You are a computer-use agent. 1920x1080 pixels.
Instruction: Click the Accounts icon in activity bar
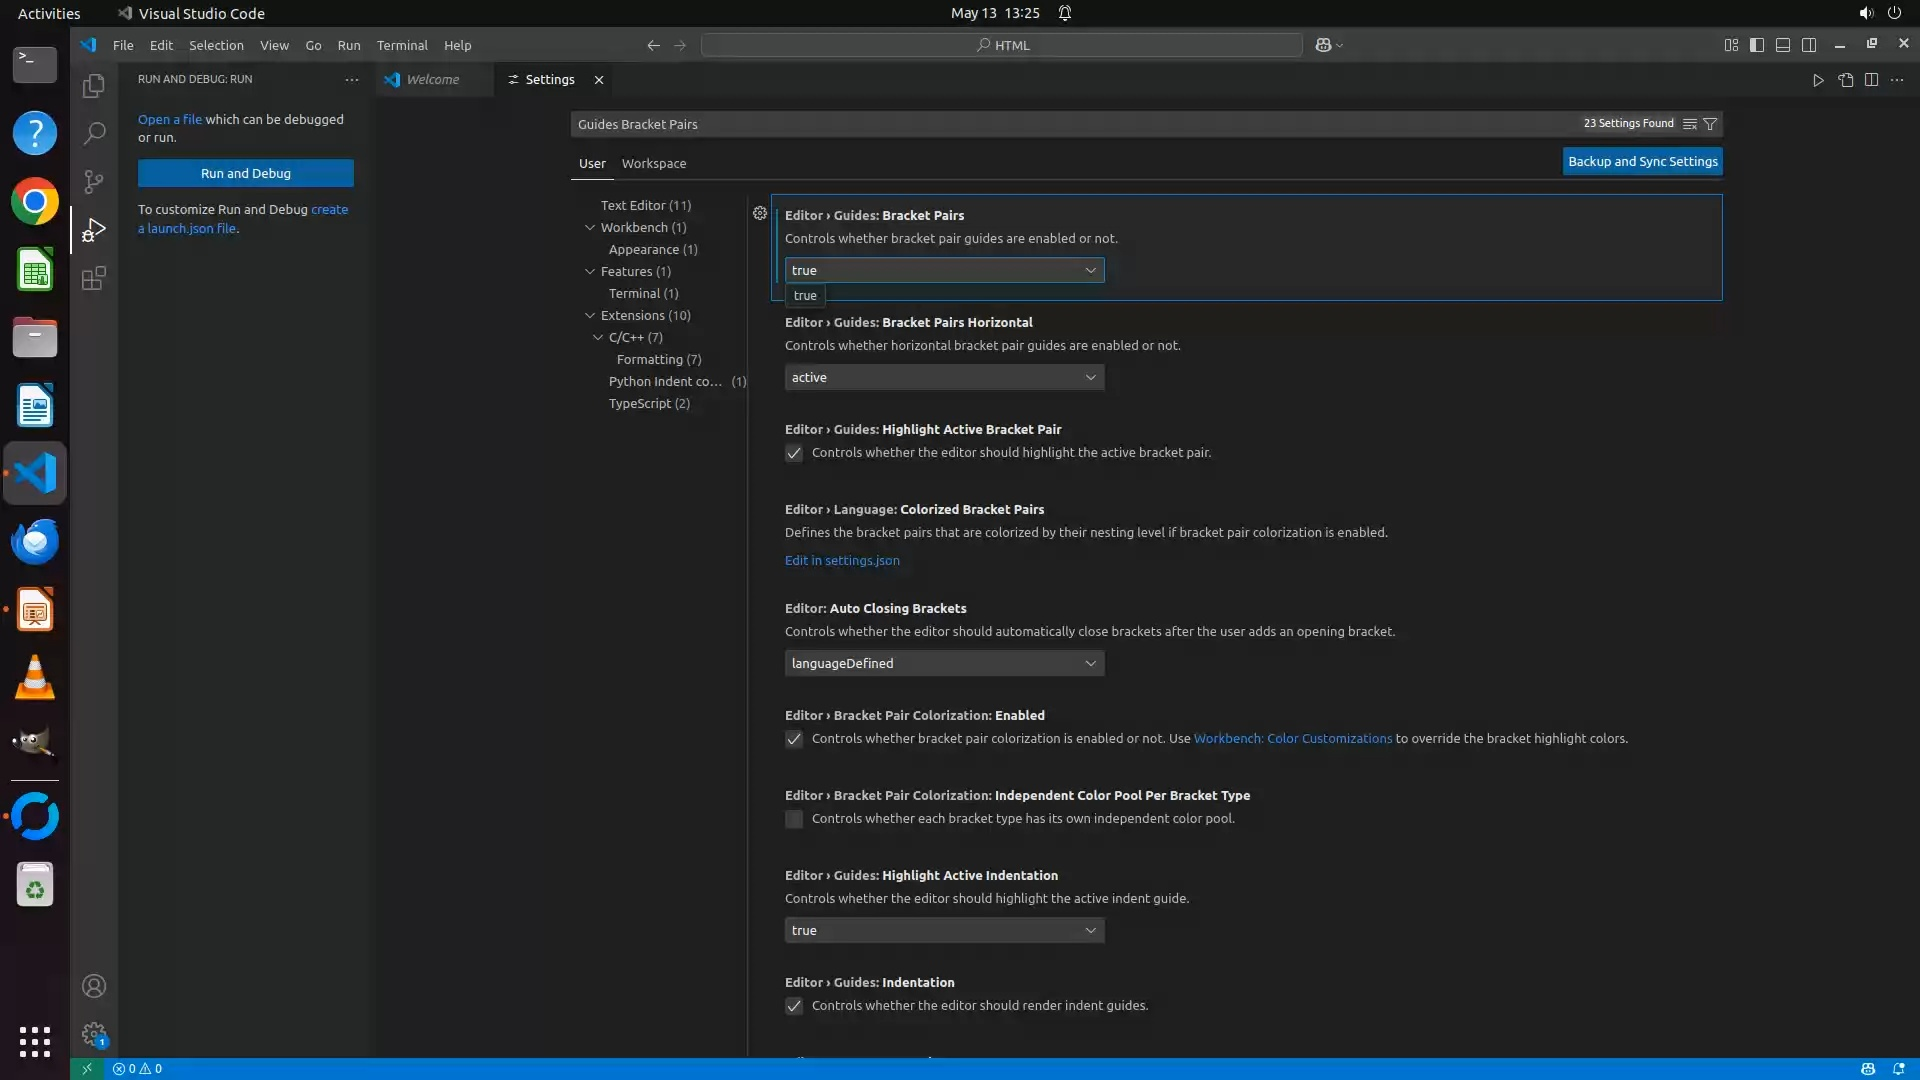[94, 986]
